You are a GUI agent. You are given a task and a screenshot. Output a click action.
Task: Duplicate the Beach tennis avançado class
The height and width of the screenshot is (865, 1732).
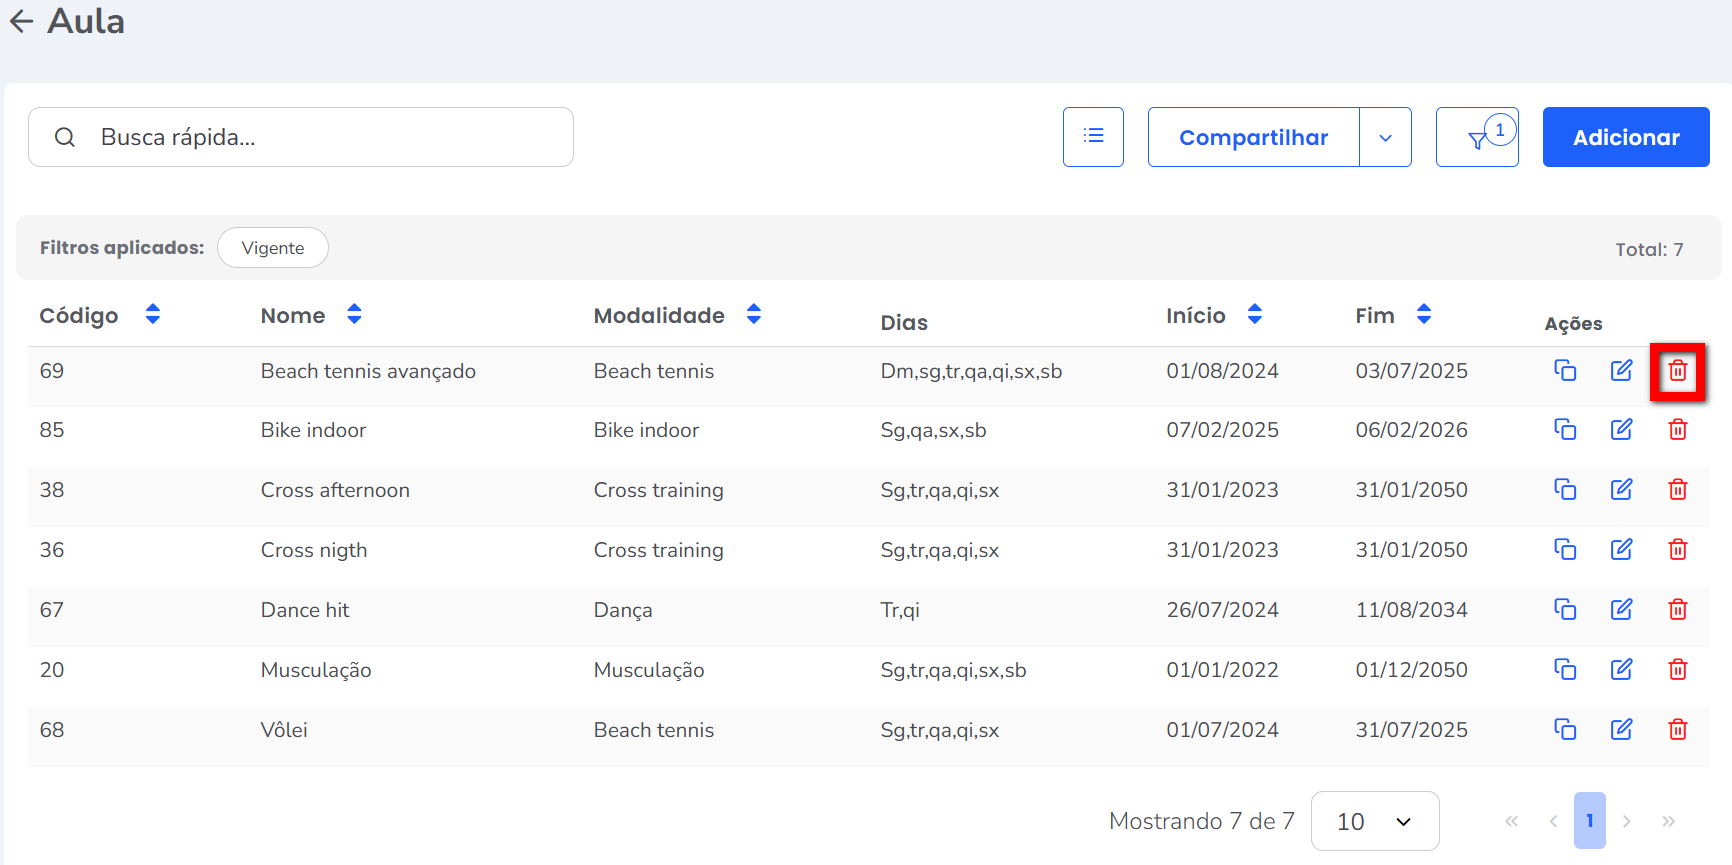(x=1565, y=370)
